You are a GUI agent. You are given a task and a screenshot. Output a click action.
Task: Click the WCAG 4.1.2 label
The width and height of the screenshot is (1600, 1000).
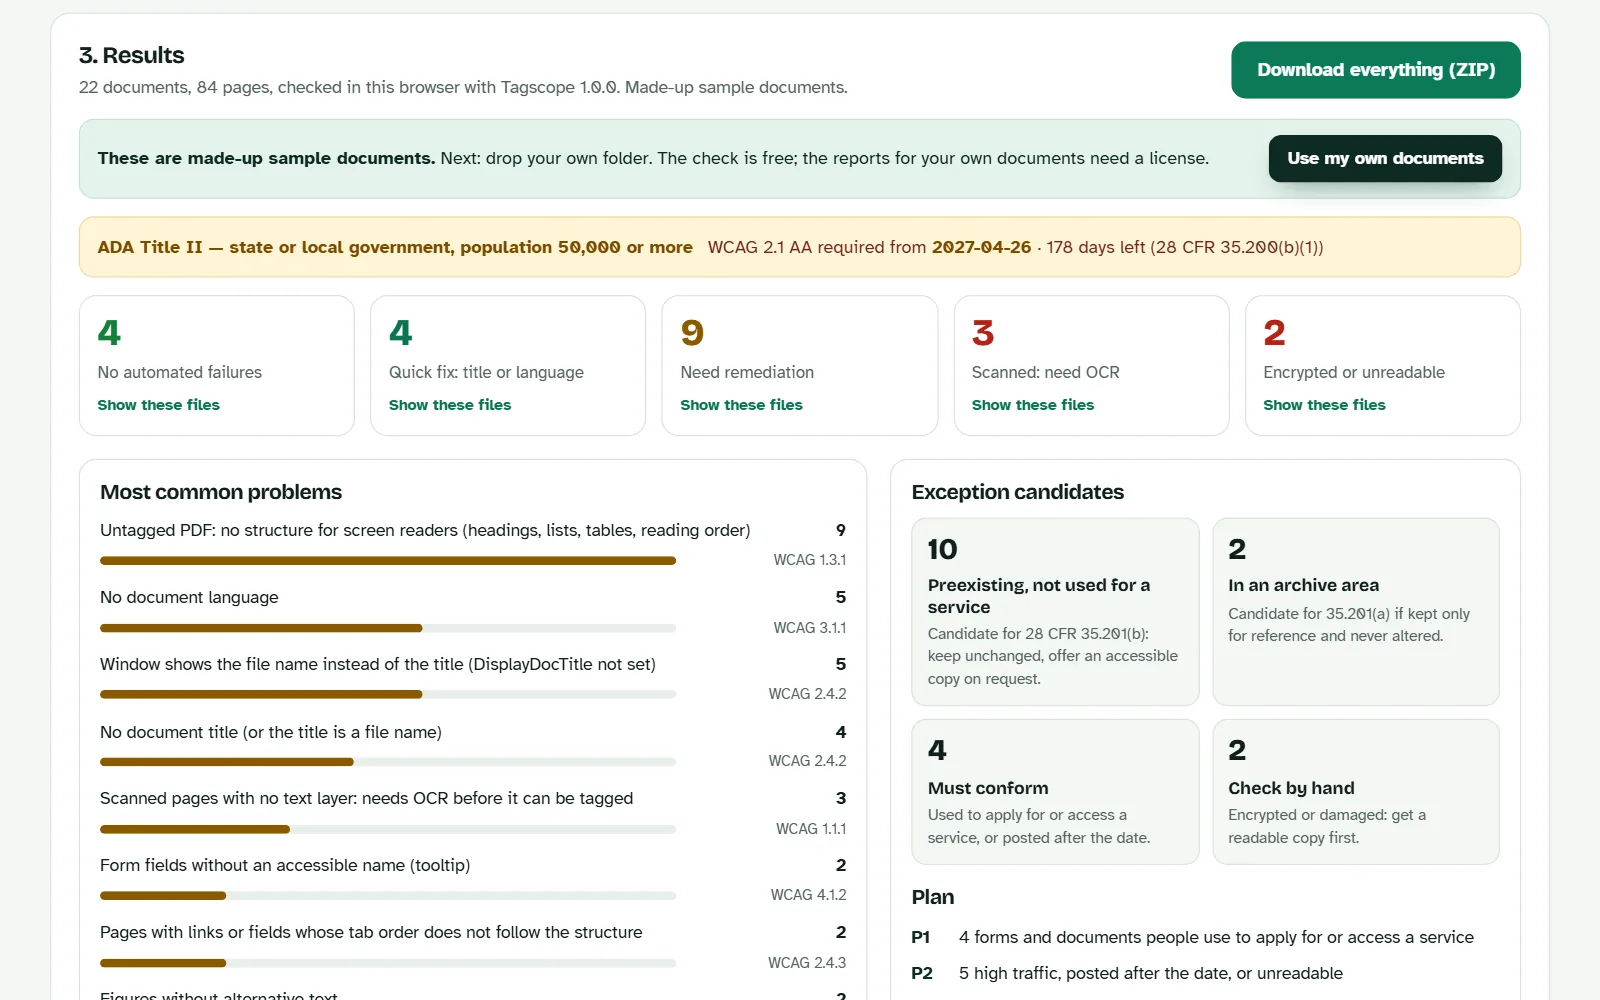(808, 895)
